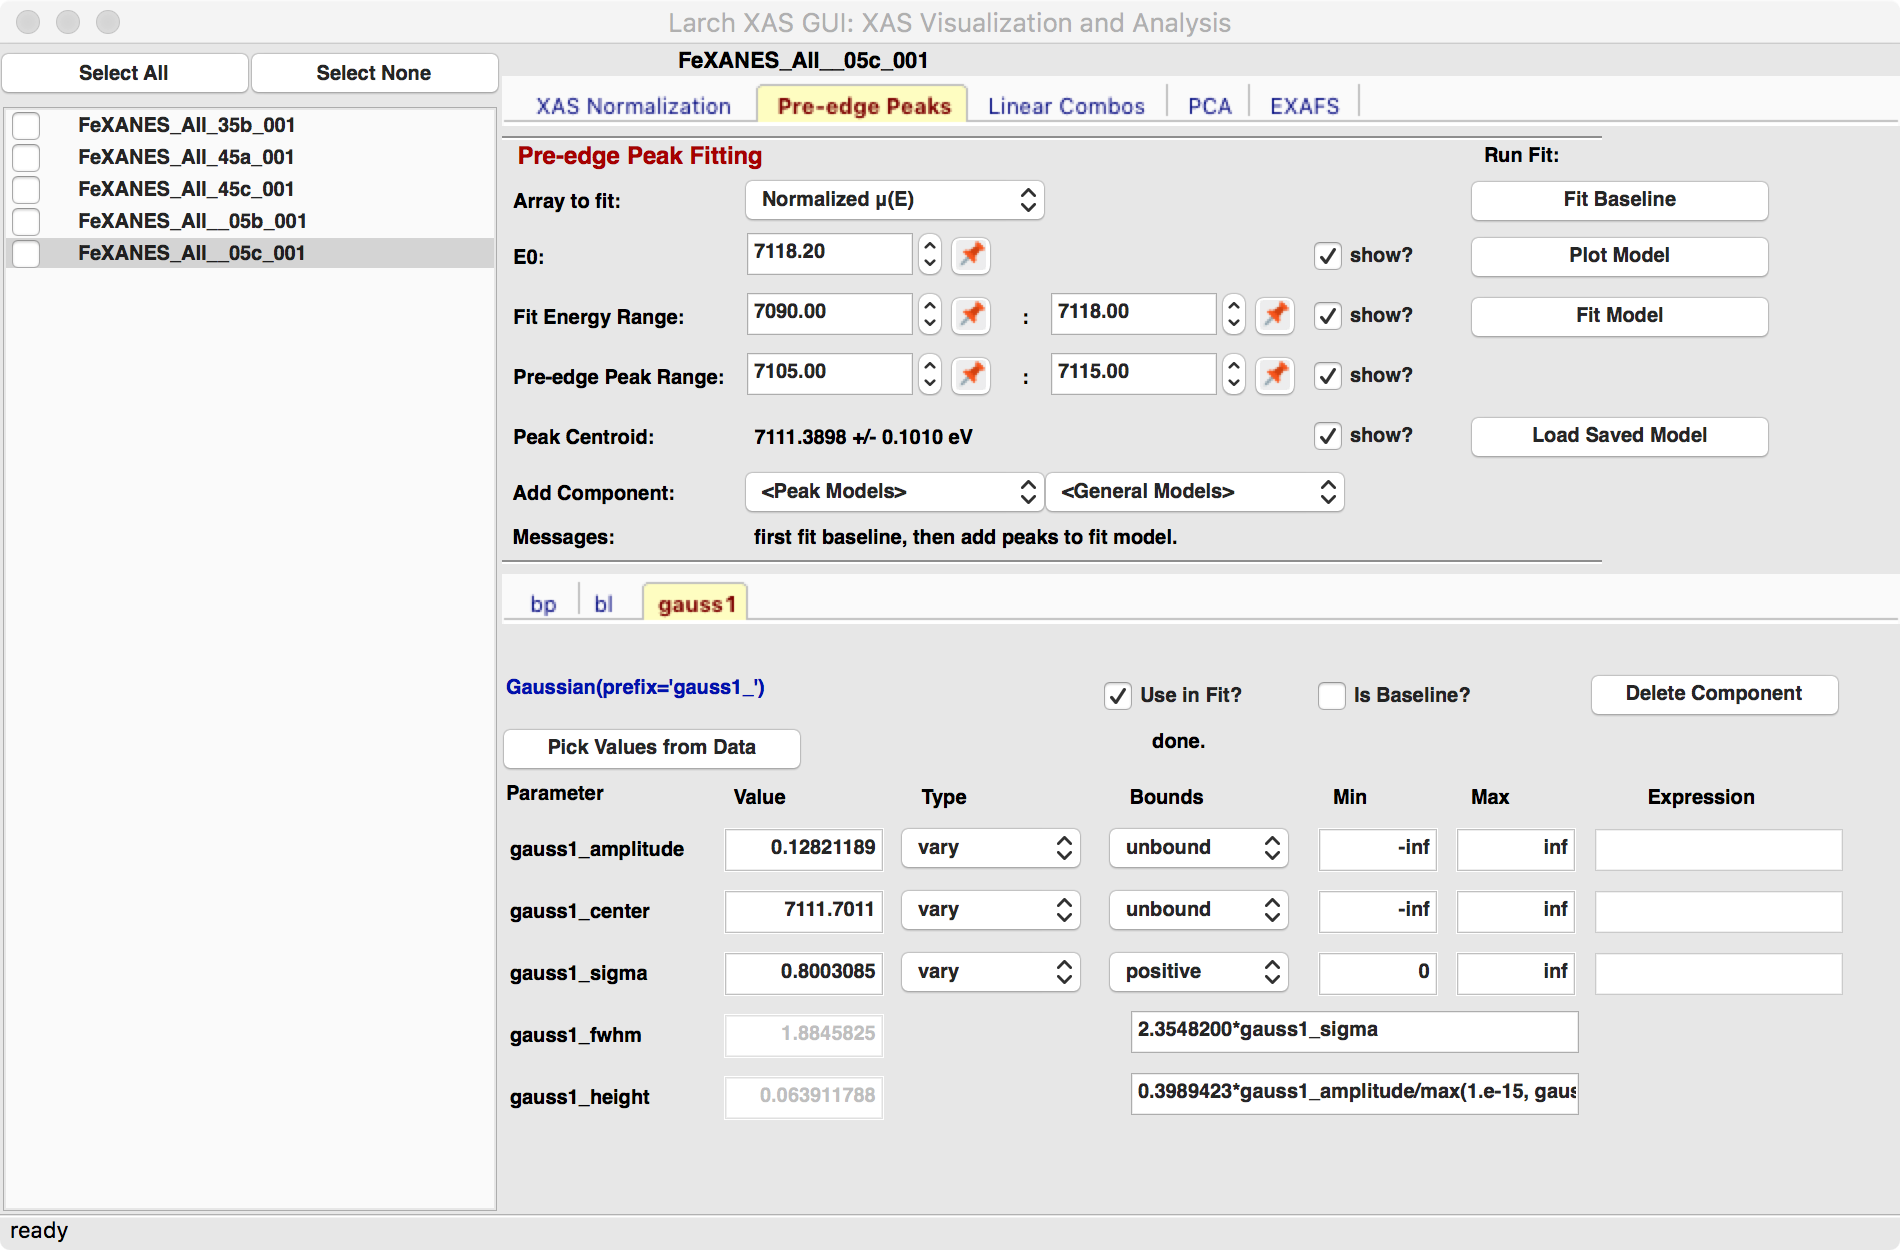Viewport: 1900px width, 1250px height.
Task: Click stepper arrows beside the 7115.00 field
Action: [1234, 375]
